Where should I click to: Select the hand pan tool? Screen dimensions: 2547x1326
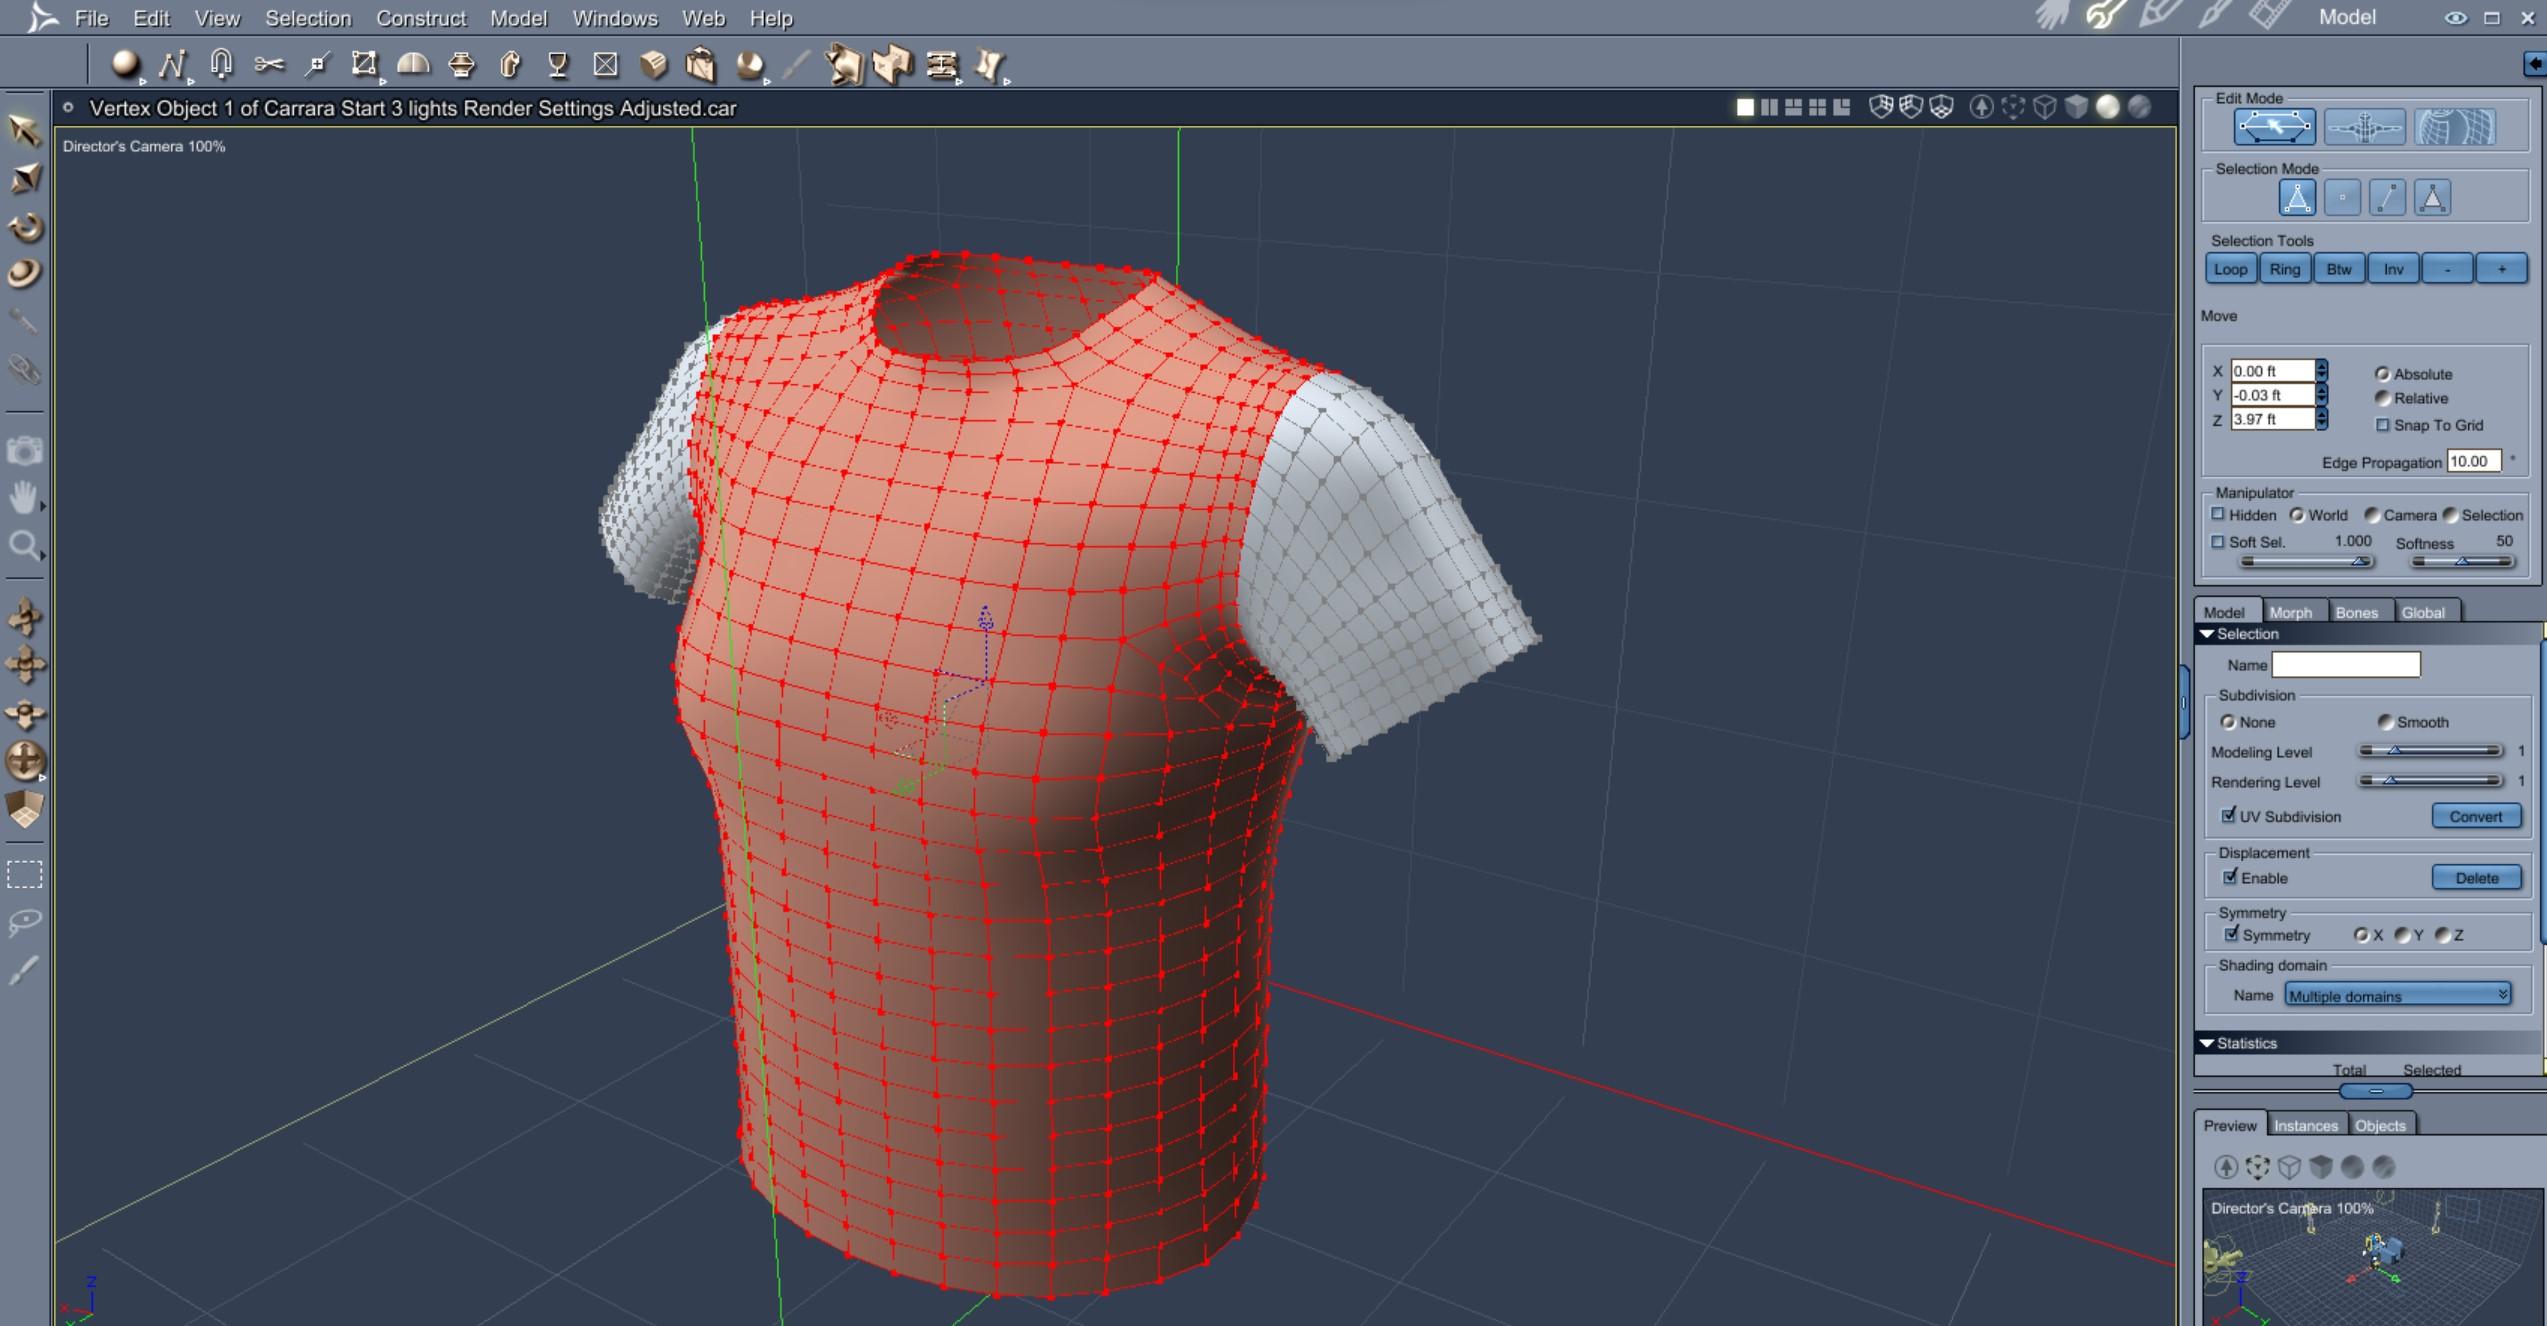(x=24, y=497)
